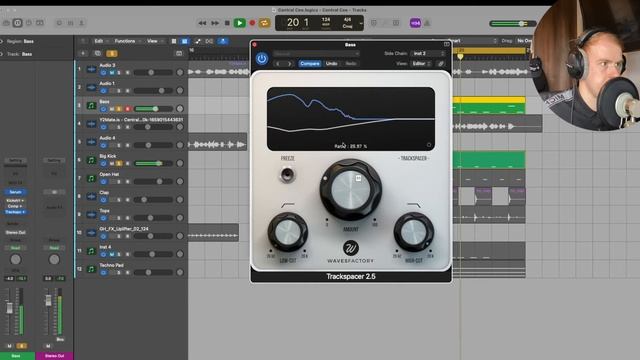The width and height of the screenshot is (640, 360).
Task: Open the Serum instrument slot
Action: tap(16, 192)
